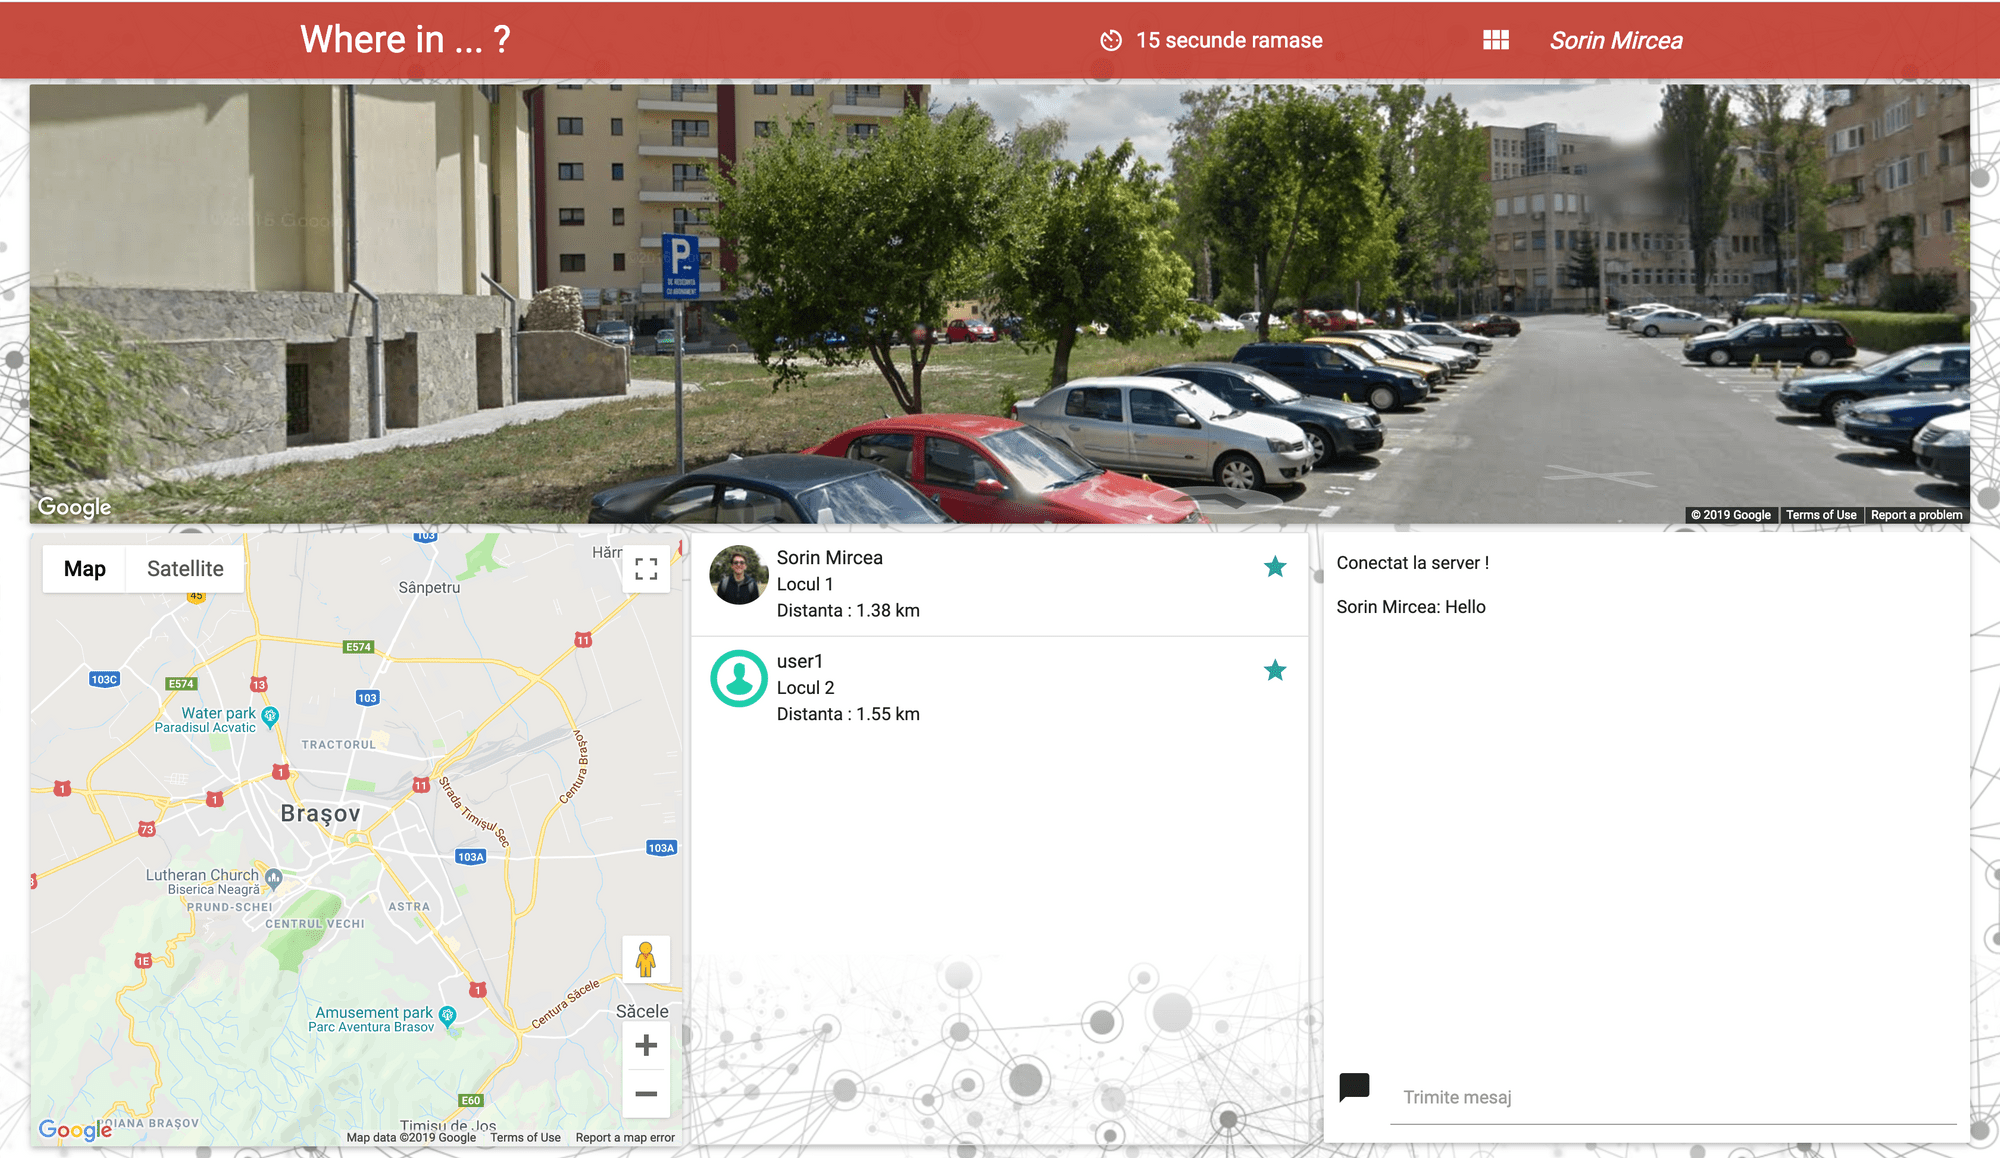Click the ASTRA district label
The image size is (2000, 1158).
pyautogui.click(x=409, y=907)
